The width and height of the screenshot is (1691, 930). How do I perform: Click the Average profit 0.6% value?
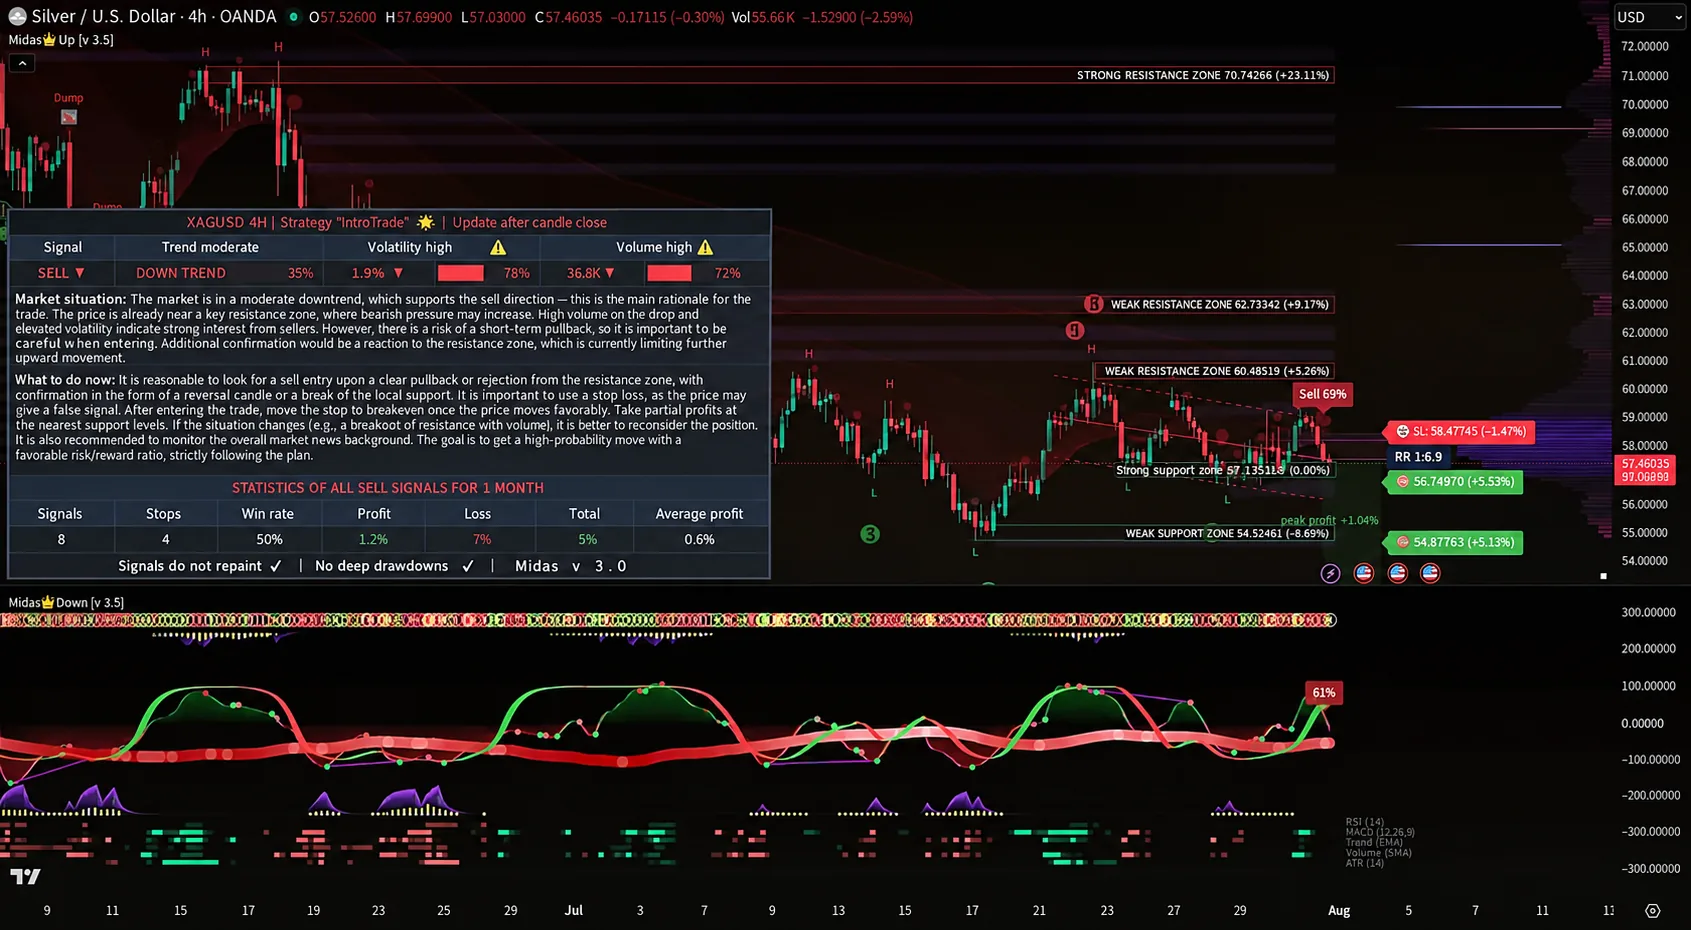point(699,539)
